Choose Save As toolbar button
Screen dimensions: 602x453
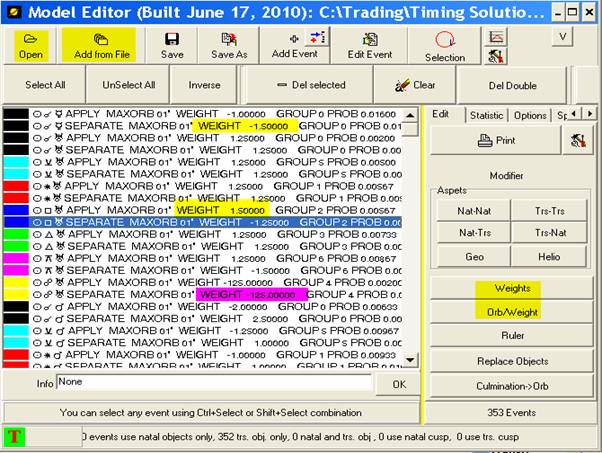pos(229,46)
